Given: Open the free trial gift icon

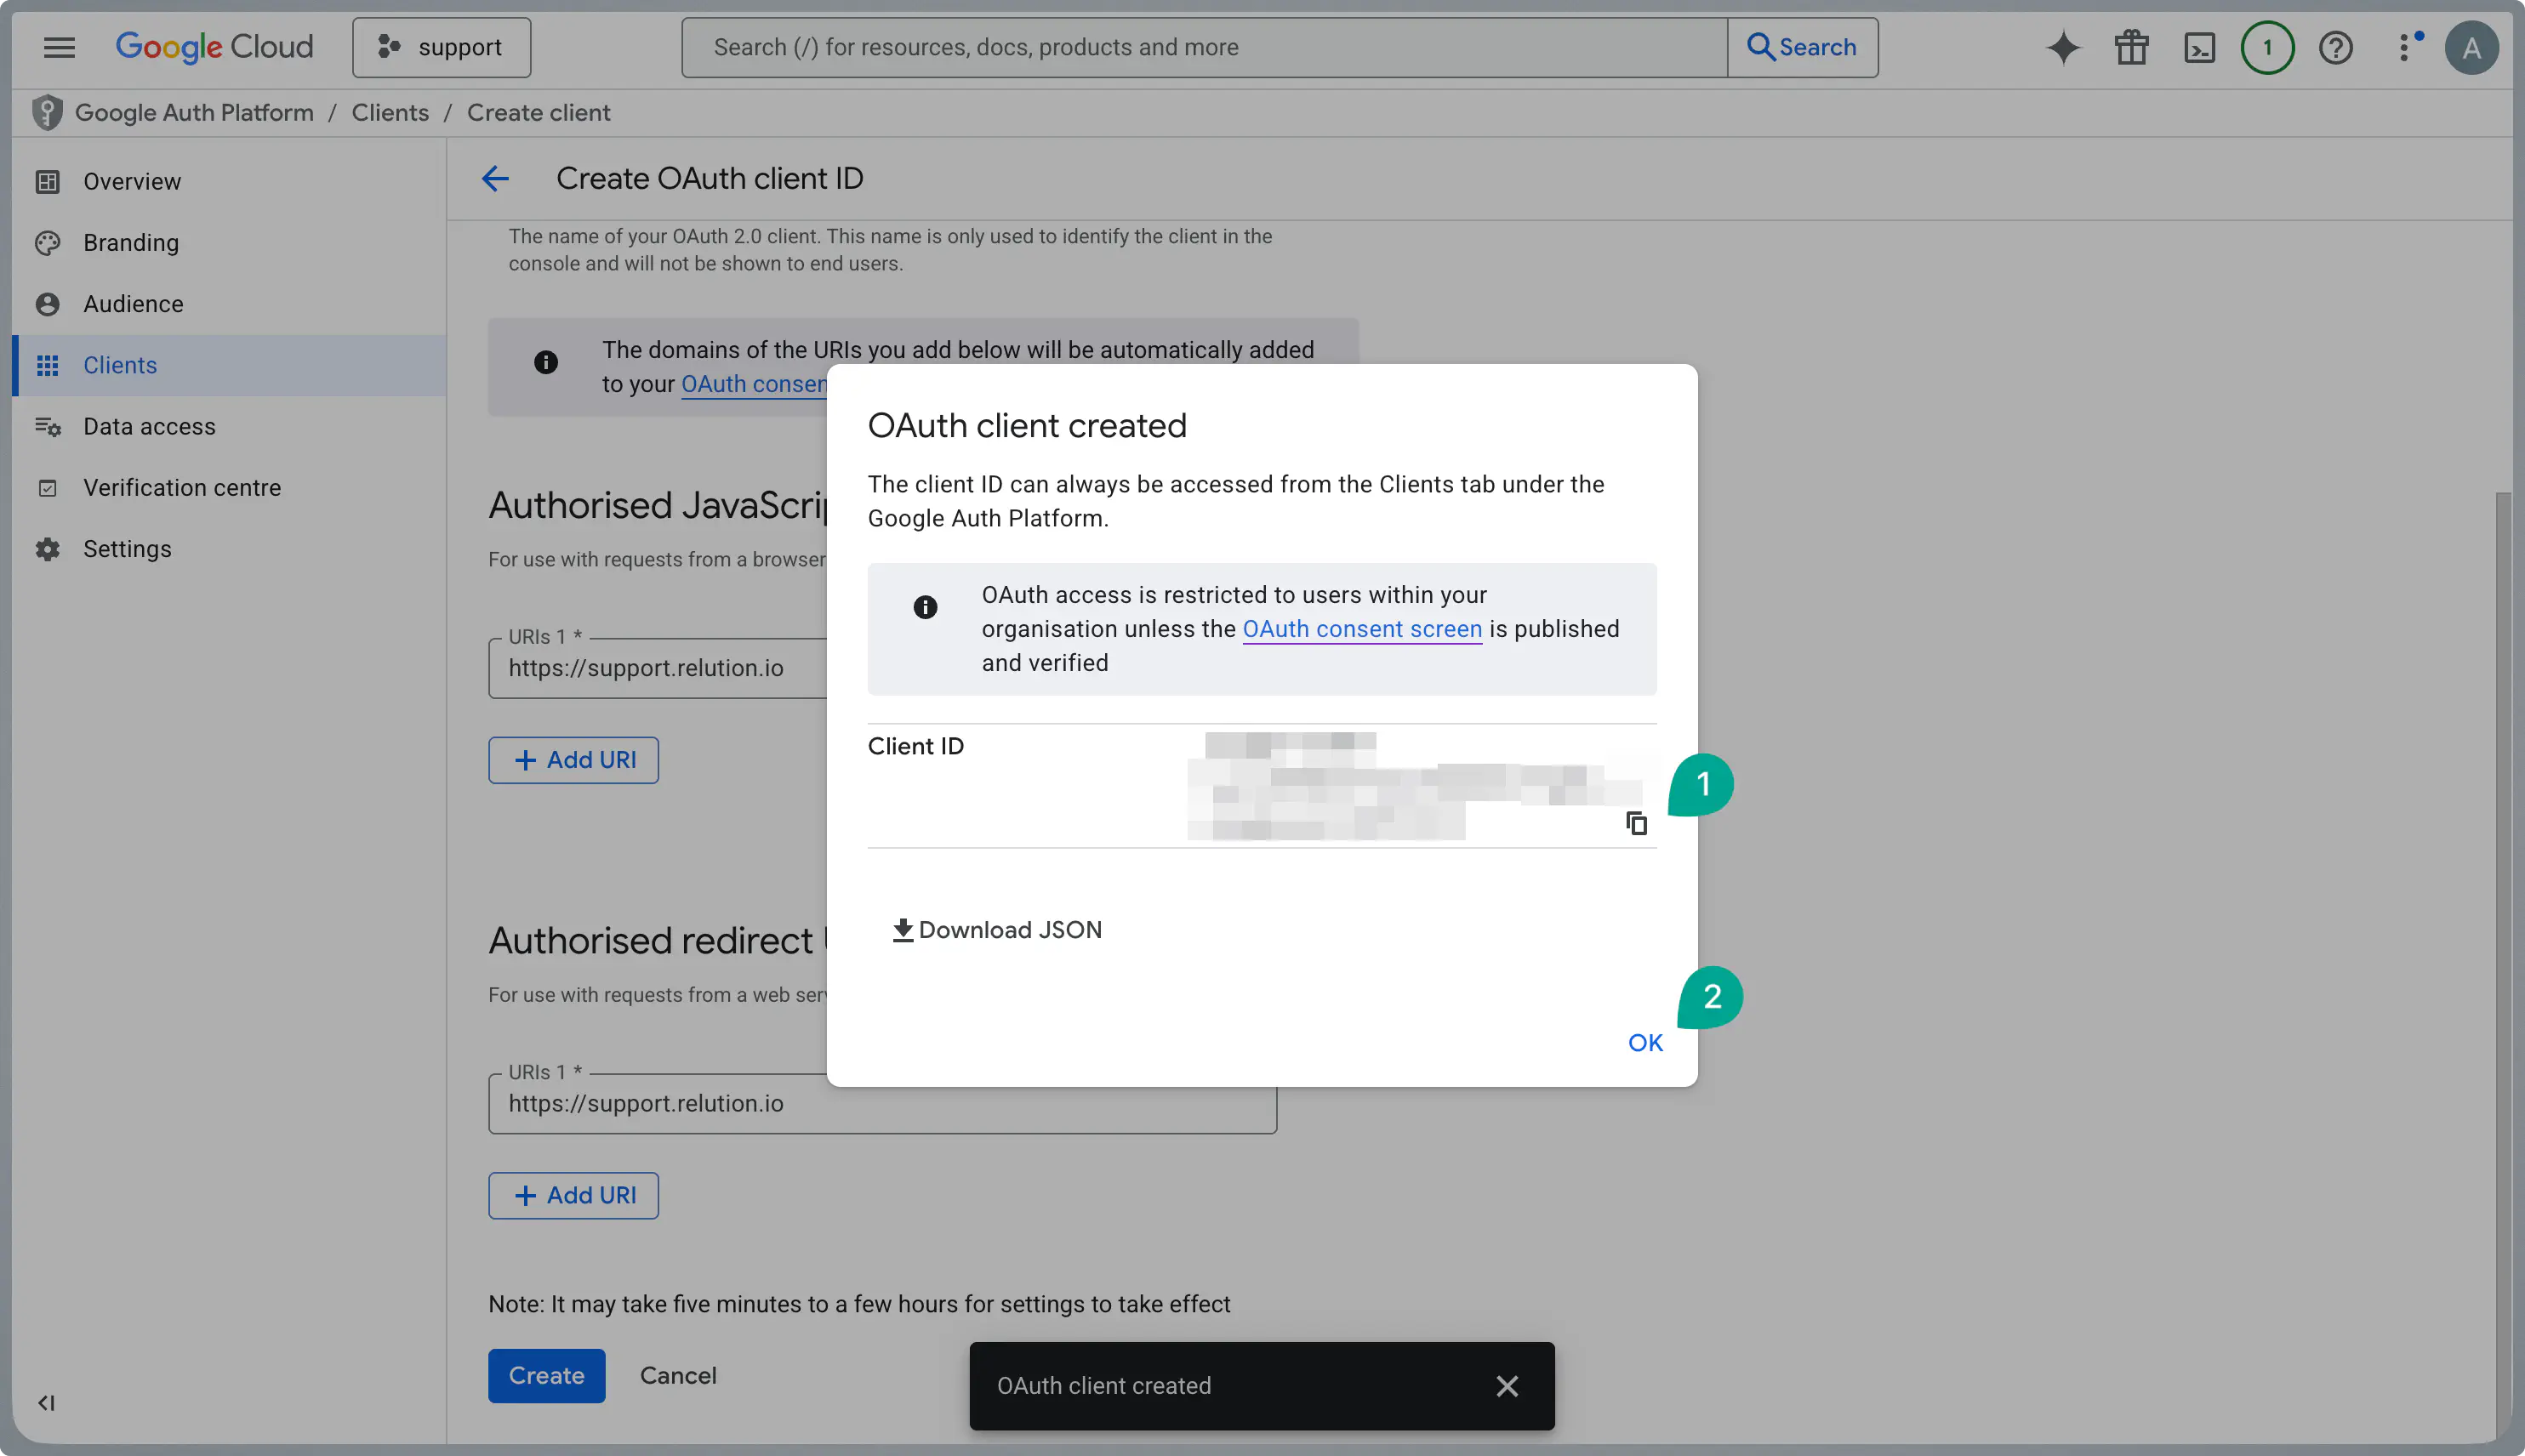Looking at the screenshot, I should click(2131, 47).
